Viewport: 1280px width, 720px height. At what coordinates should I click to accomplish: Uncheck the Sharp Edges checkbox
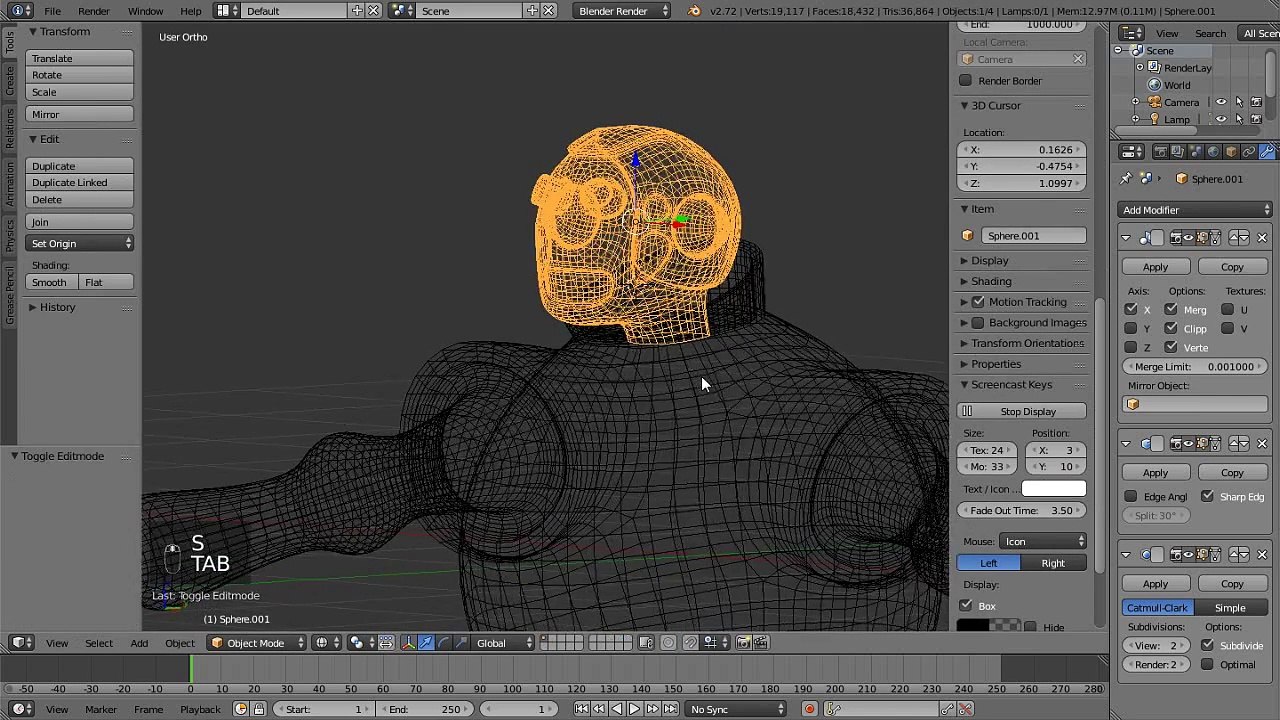click(x=1207, y=497)
